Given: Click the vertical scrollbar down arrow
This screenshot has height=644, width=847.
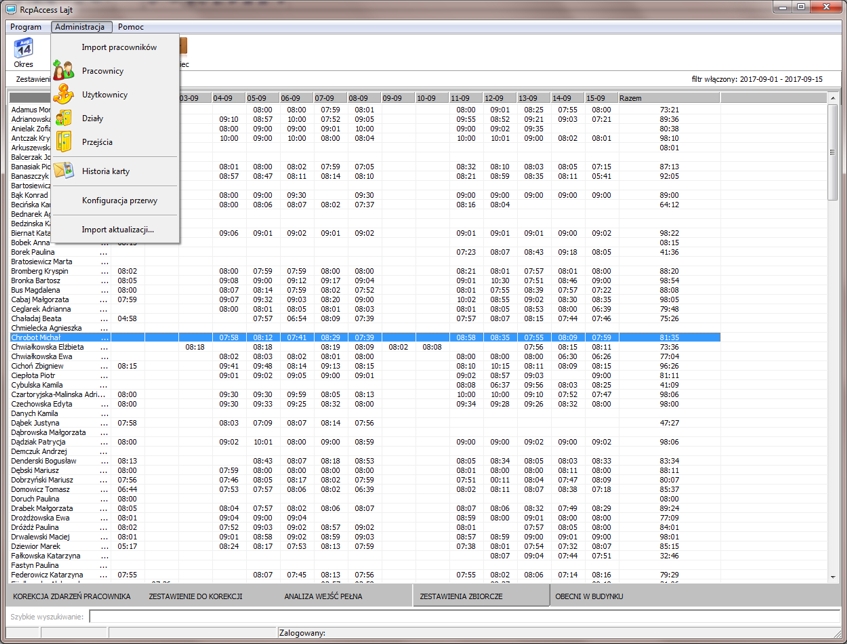Looking at the screenshot, I should click(834, 577).
